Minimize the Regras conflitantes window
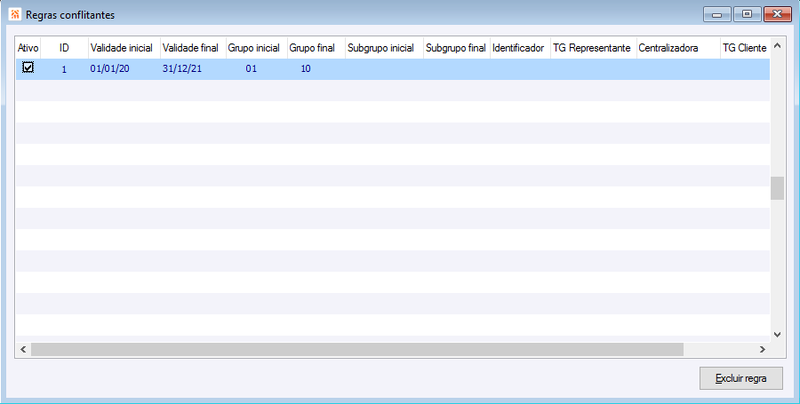 [717, 14]
